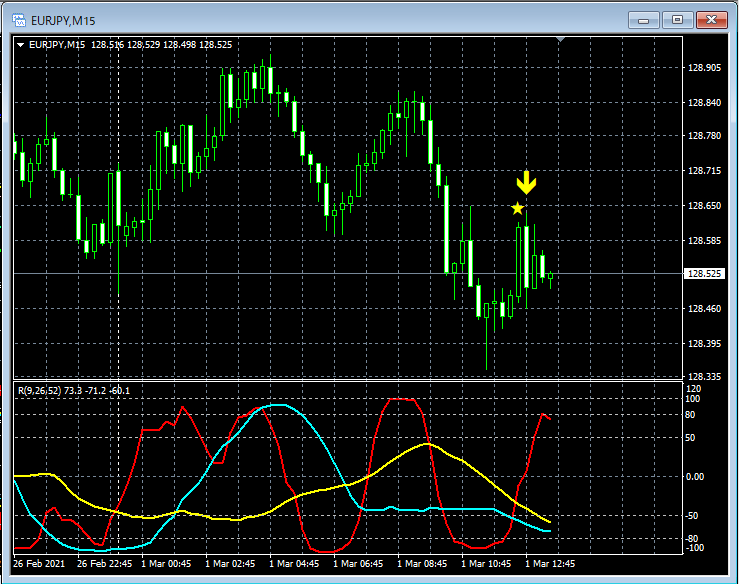Click the price scale value 128.650
This screenshot has width=739, height=584.
704,206
